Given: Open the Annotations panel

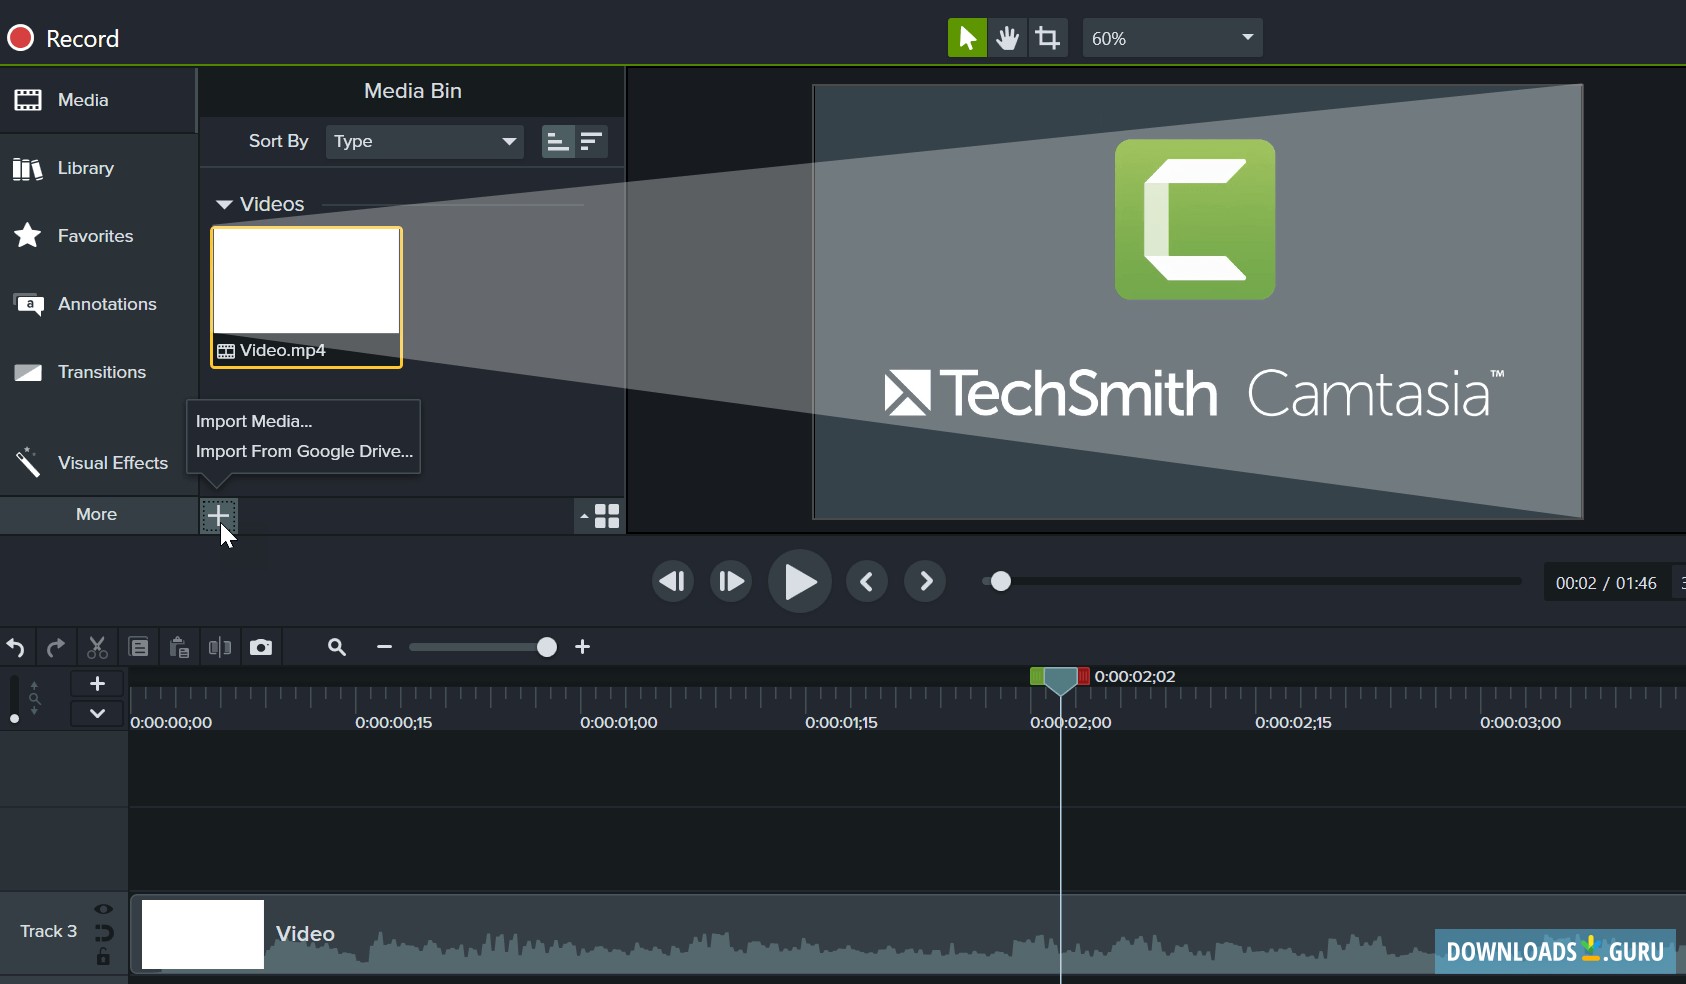Looking at the screenshot, I should [107, 304].
